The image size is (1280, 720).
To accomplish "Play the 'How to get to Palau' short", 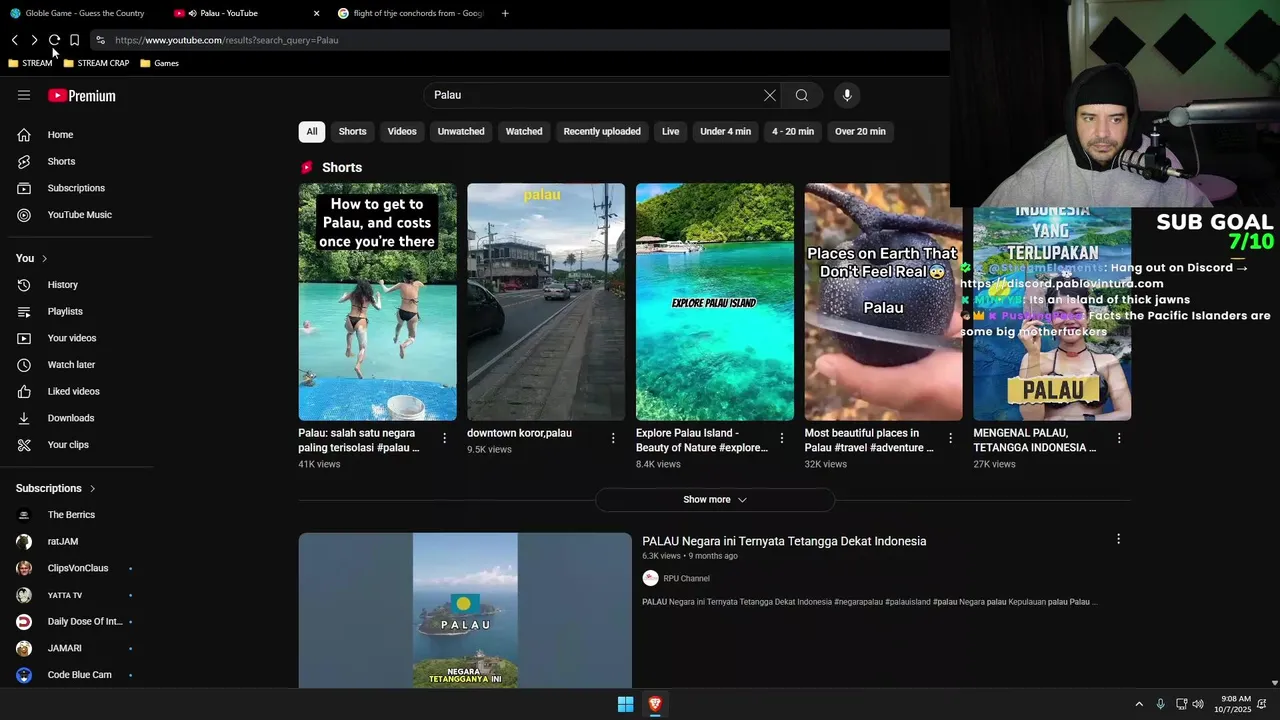I will [x=377, y=302].
